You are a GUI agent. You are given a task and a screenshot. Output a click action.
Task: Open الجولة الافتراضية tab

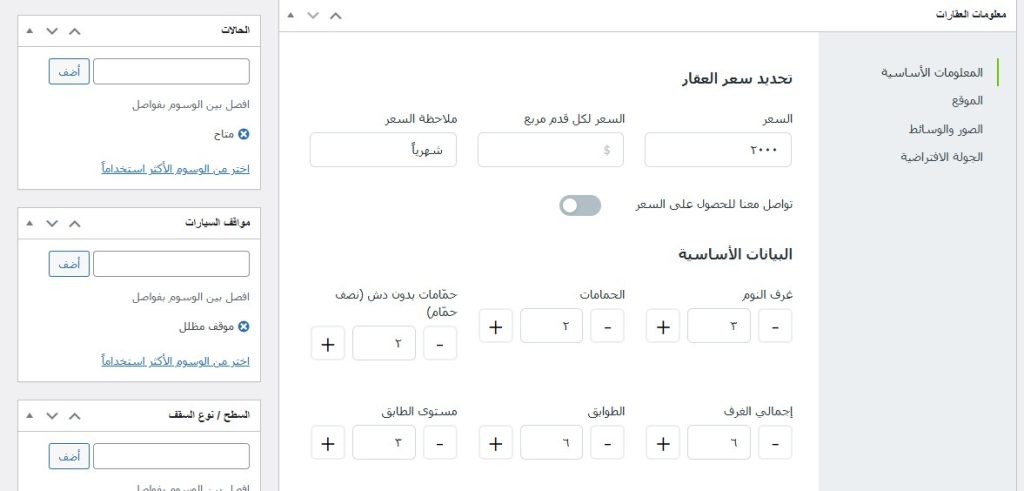(x=941, y=157)
